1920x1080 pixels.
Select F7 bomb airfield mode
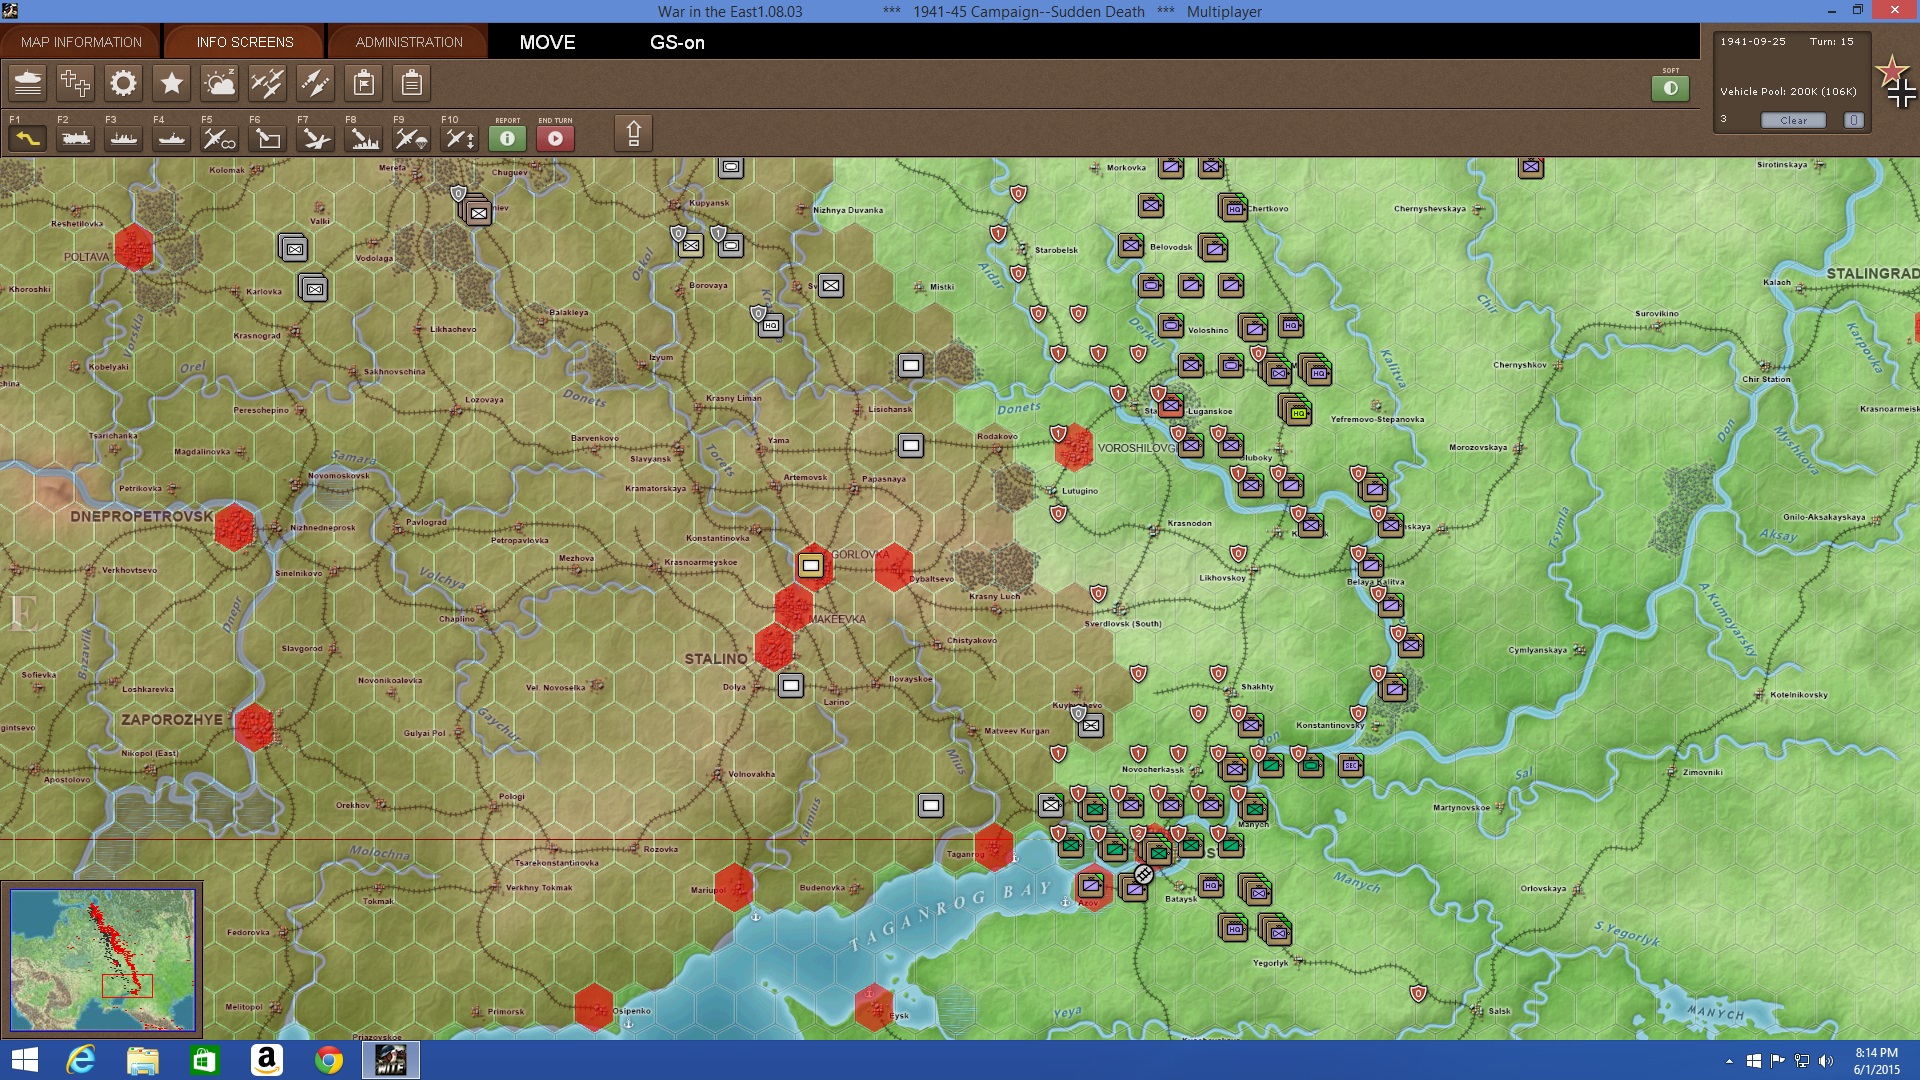[x=316, y=138]
